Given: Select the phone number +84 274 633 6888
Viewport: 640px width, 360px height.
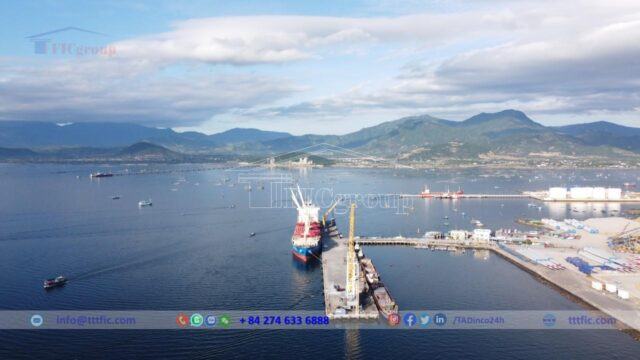Looking at the screenshot, I should pyautogui.click(x=284, y=321).
